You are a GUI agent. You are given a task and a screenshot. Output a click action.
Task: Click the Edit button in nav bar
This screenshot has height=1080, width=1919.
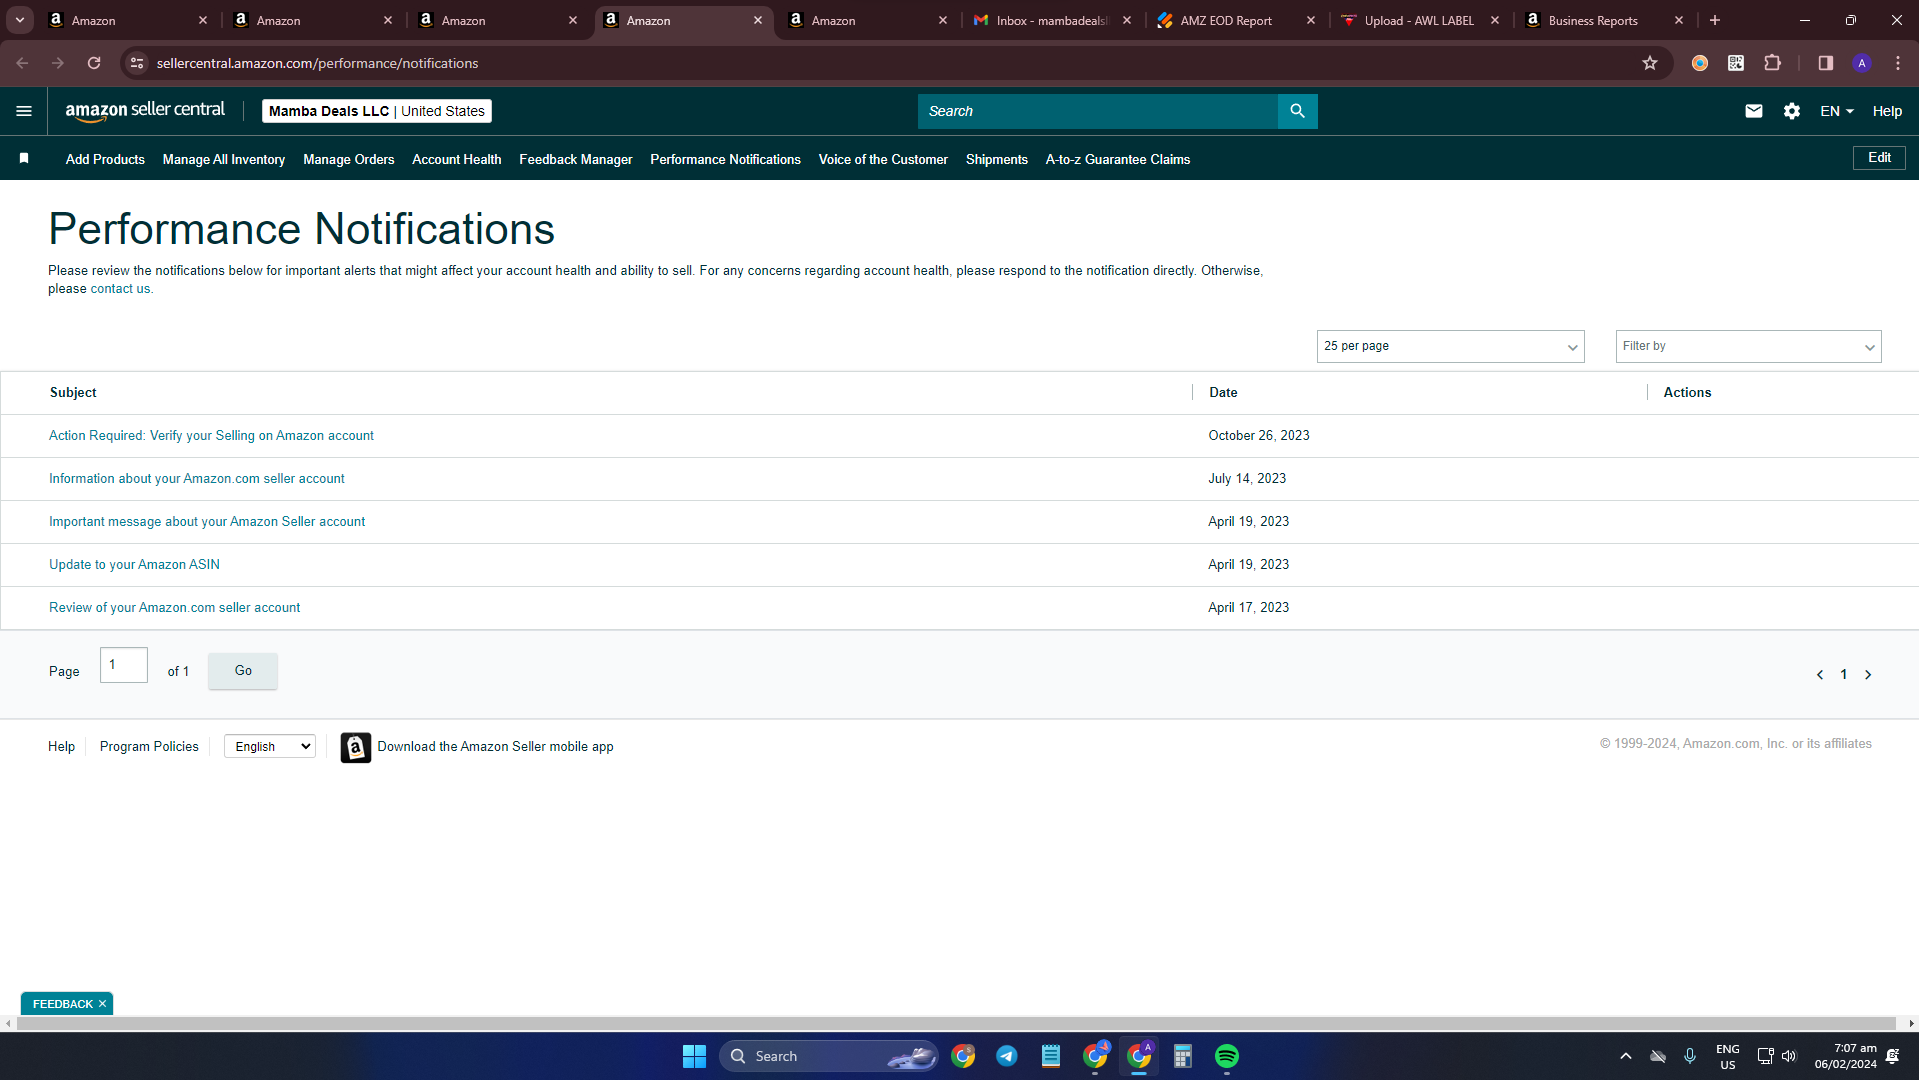coord(1879,158)
